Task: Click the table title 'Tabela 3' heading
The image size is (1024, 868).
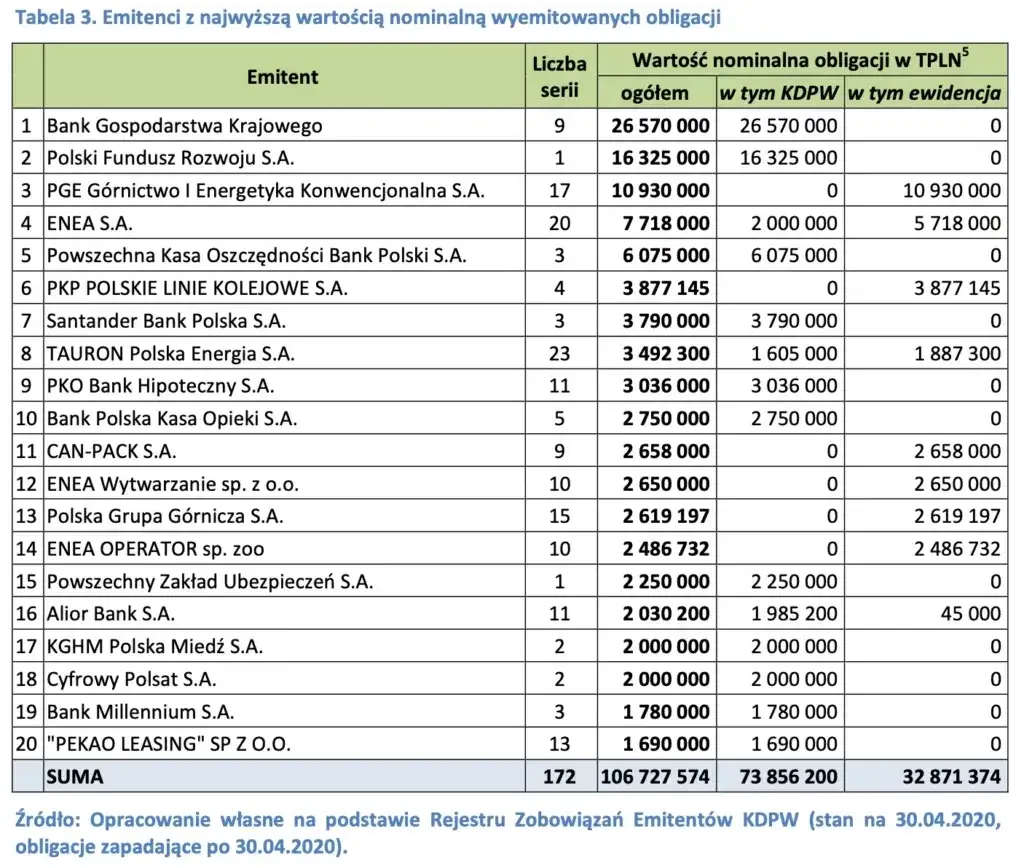Action: coord(370,18)
